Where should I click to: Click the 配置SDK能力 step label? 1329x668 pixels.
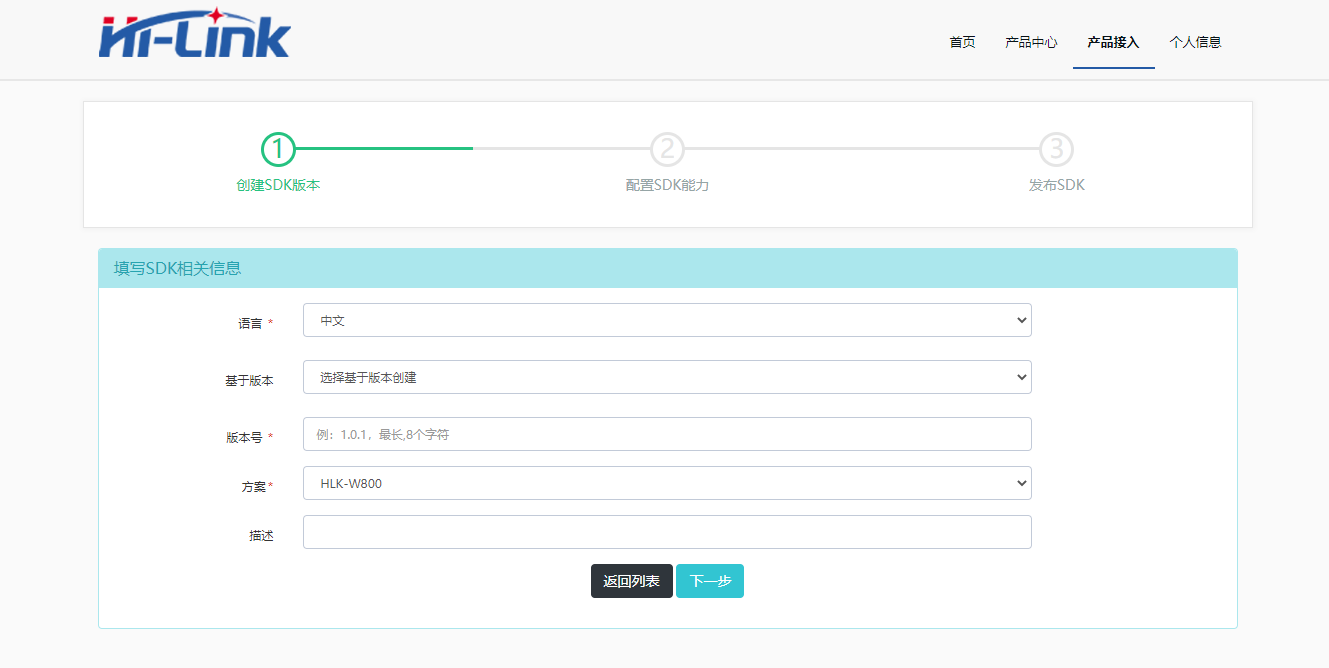pos(667,185)
